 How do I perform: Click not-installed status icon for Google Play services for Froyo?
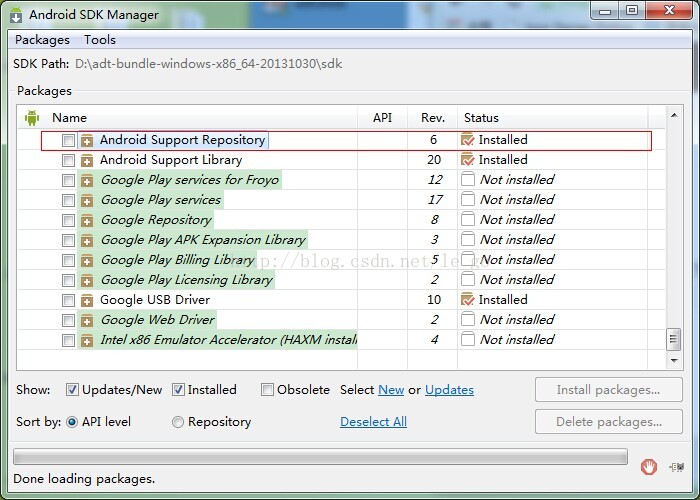click(x=467, y=179)
